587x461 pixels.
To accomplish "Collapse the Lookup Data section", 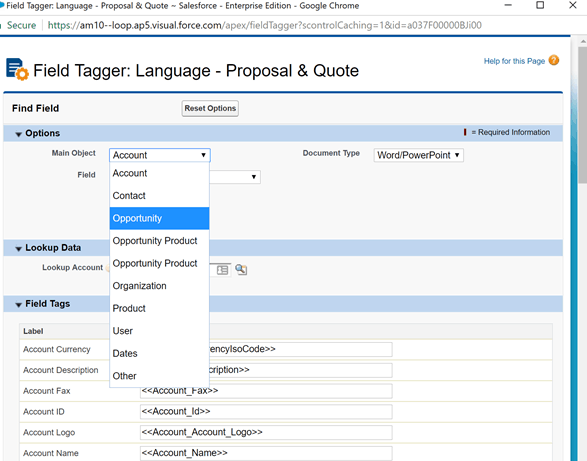I will point(18,249).
